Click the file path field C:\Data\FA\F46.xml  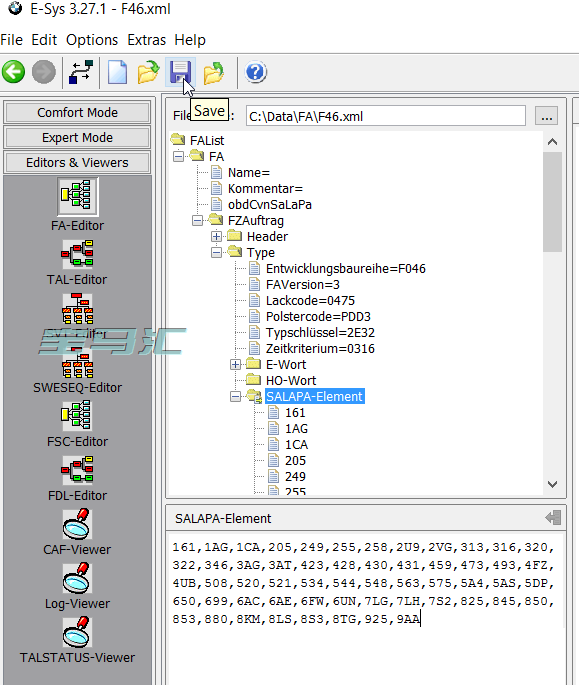385,116
